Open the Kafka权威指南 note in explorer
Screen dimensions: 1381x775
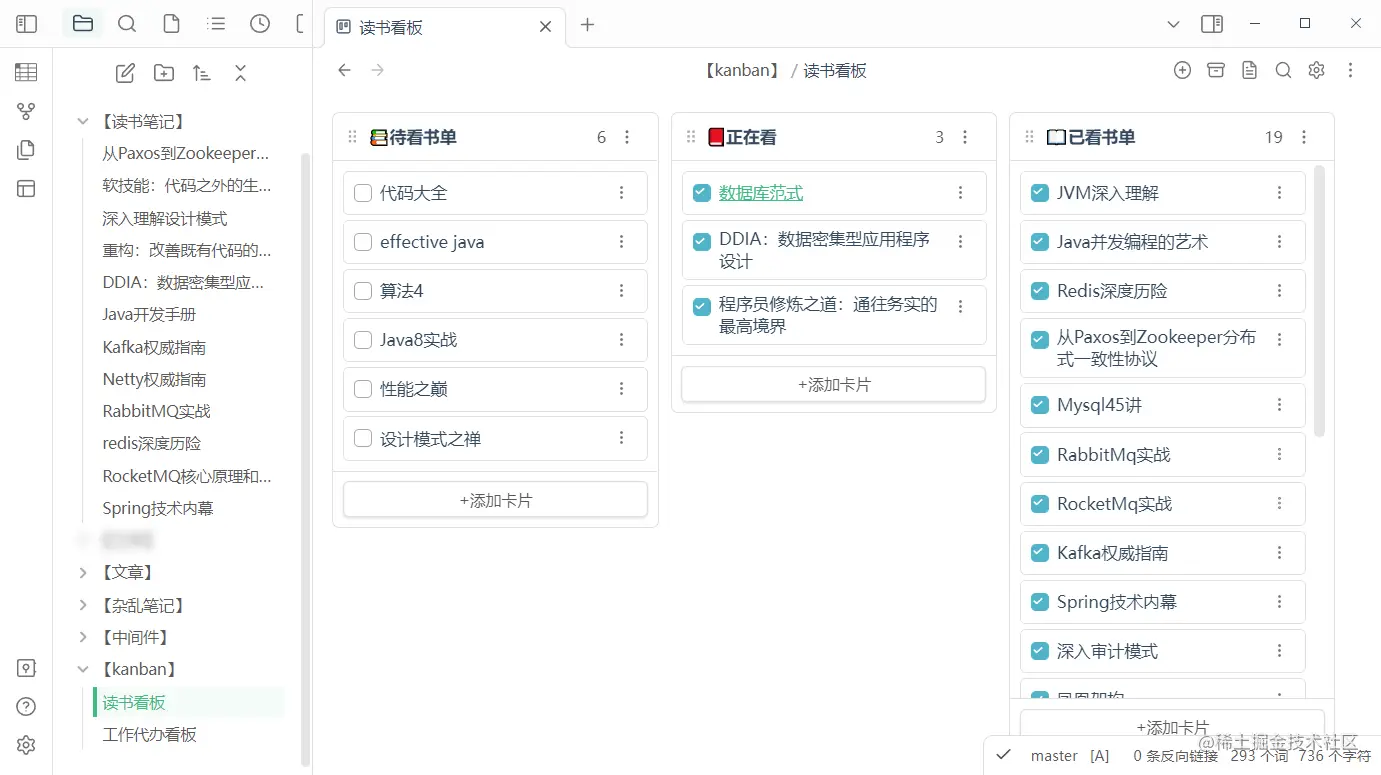point(154,347)
